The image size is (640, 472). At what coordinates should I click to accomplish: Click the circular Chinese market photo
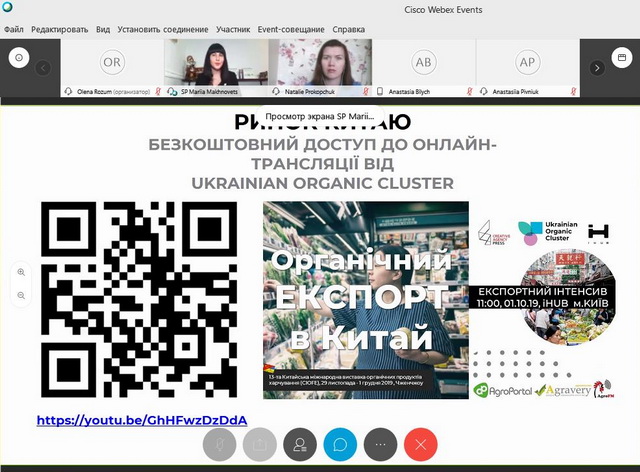(x=569, y=296)
